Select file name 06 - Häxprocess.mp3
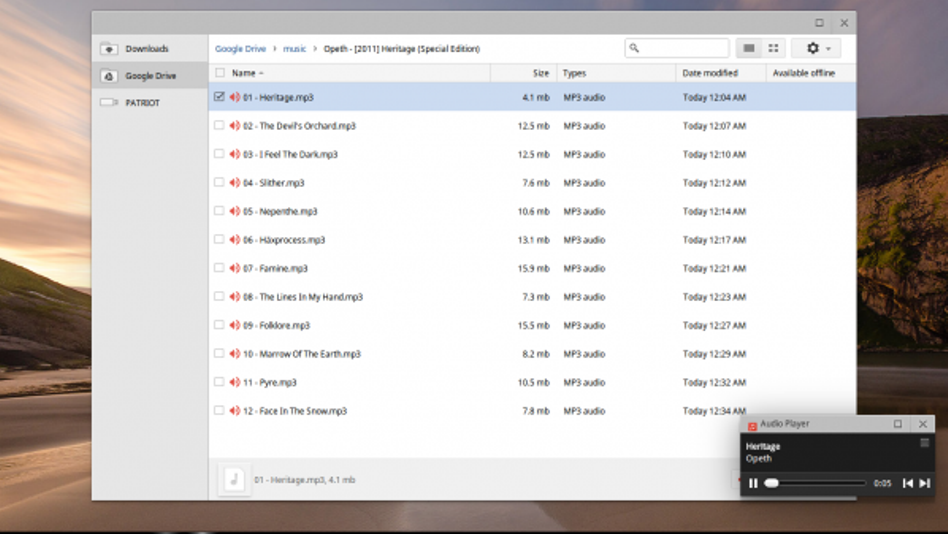 pos(284,239)
